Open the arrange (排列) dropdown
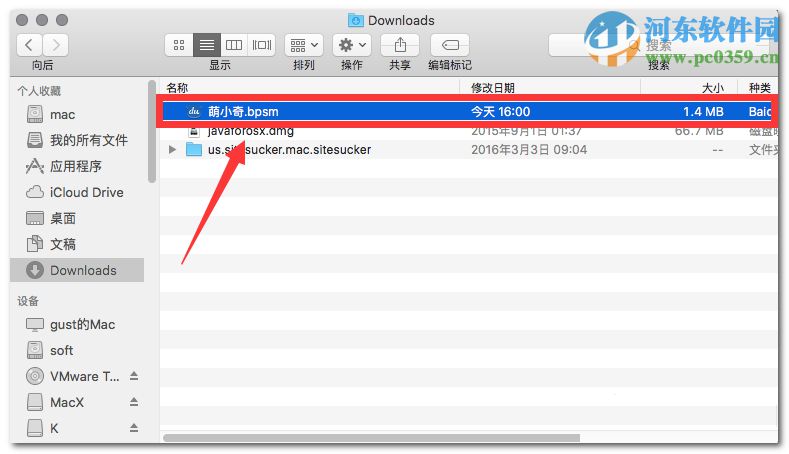 304,45
